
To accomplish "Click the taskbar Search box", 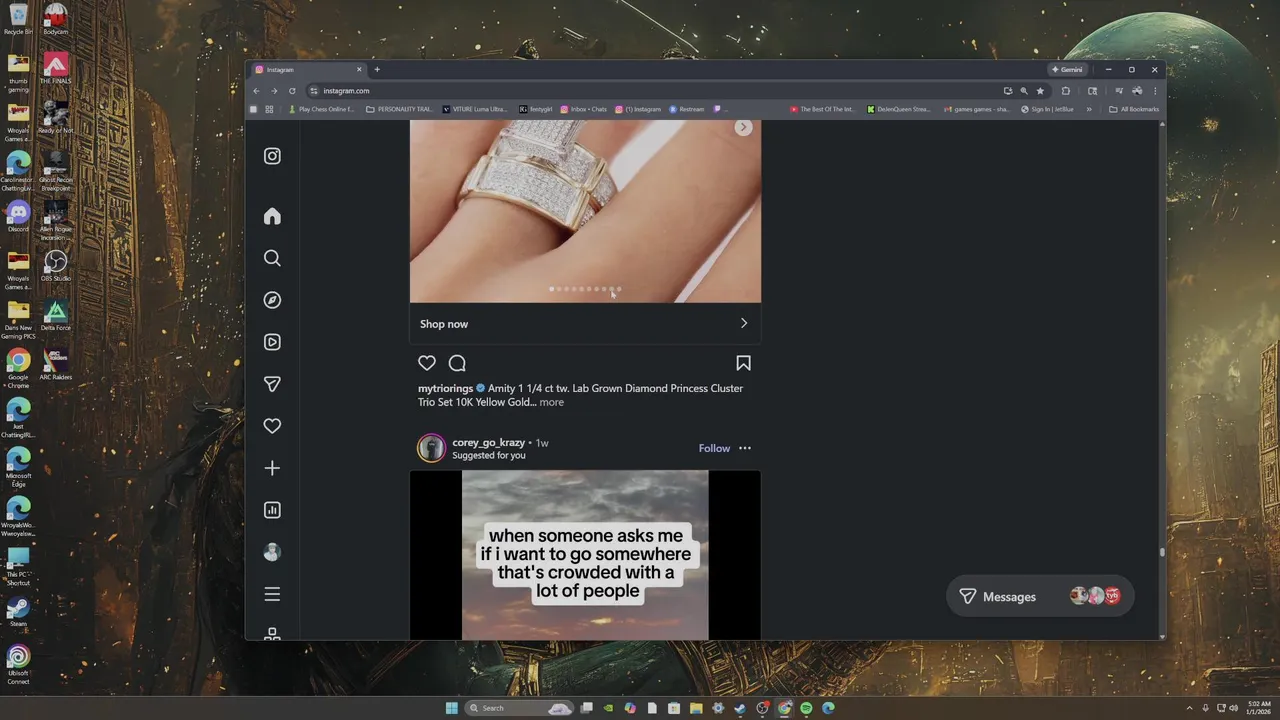I will pyautogui.click(x=518, y=708).
